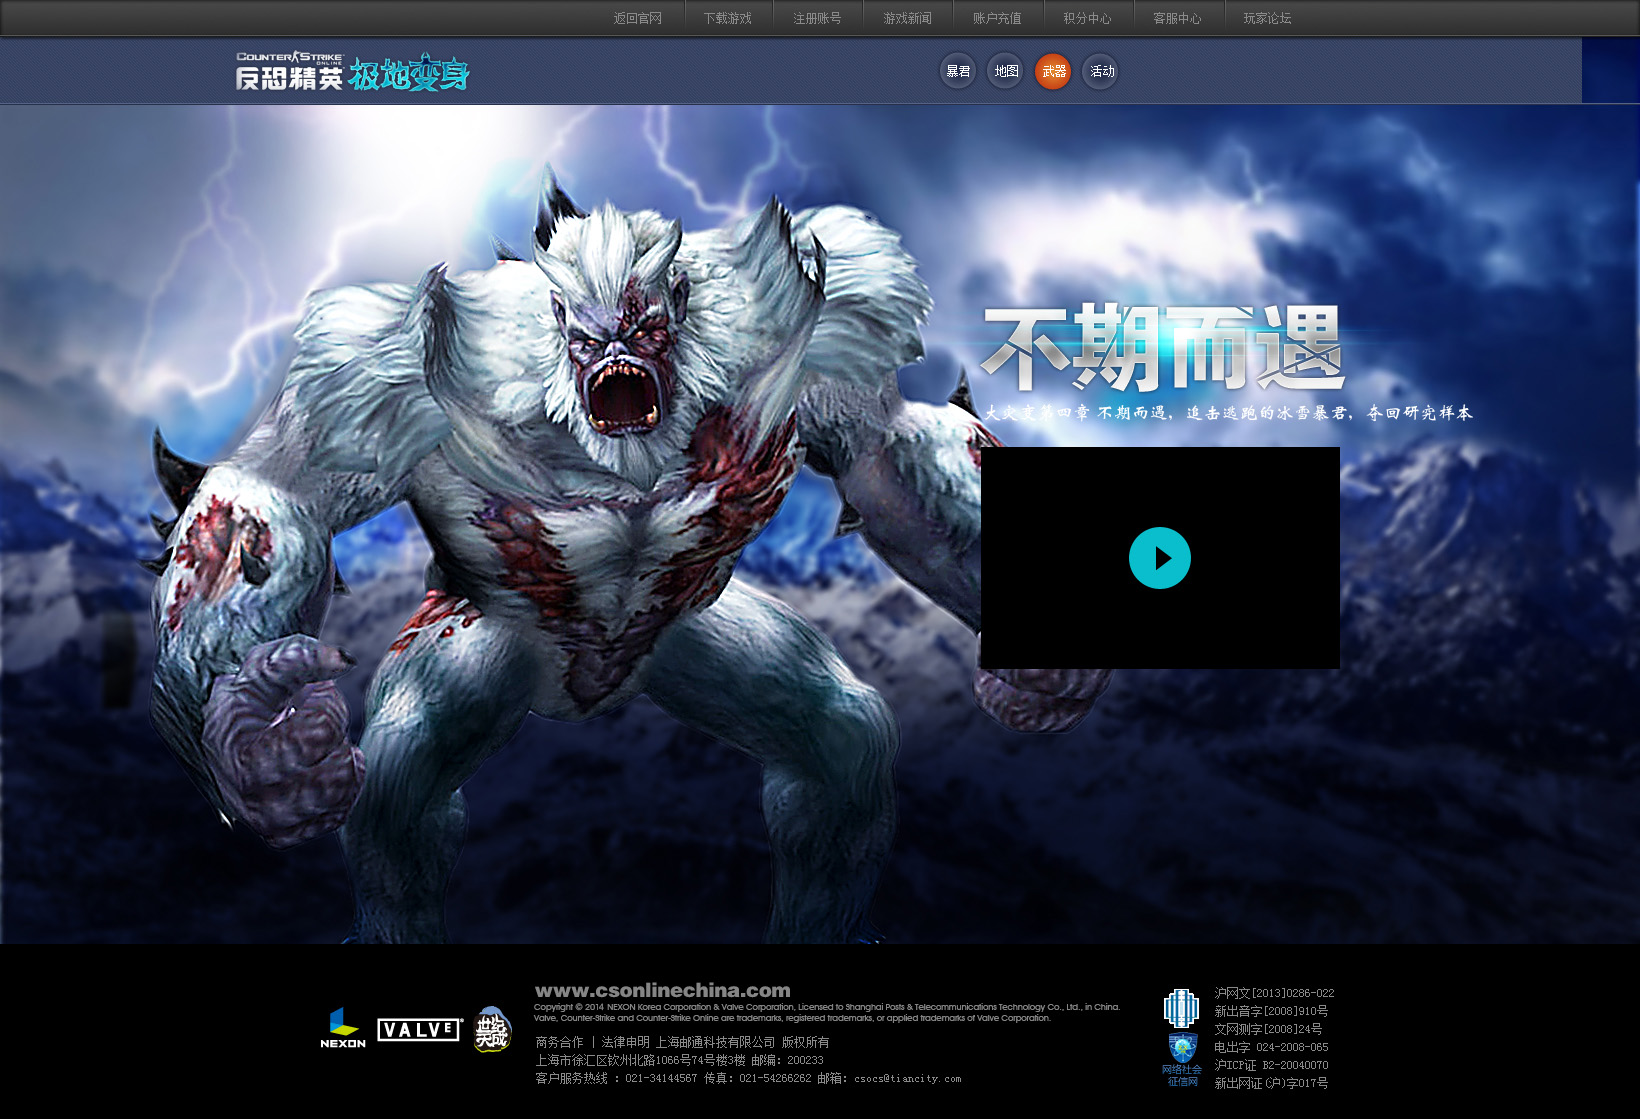
Task: Click the 法律申明 footer link
Action: [x=625, y=1042]
